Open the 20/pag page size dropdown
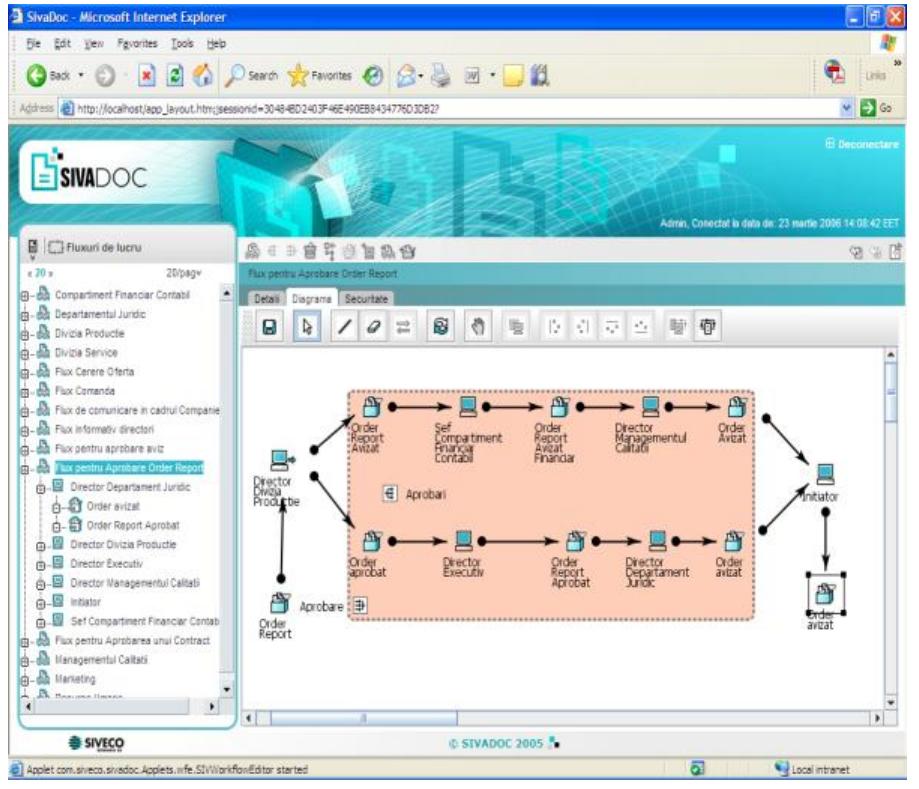This screenshot has width=919, height=789. click(x=184, y=273)
